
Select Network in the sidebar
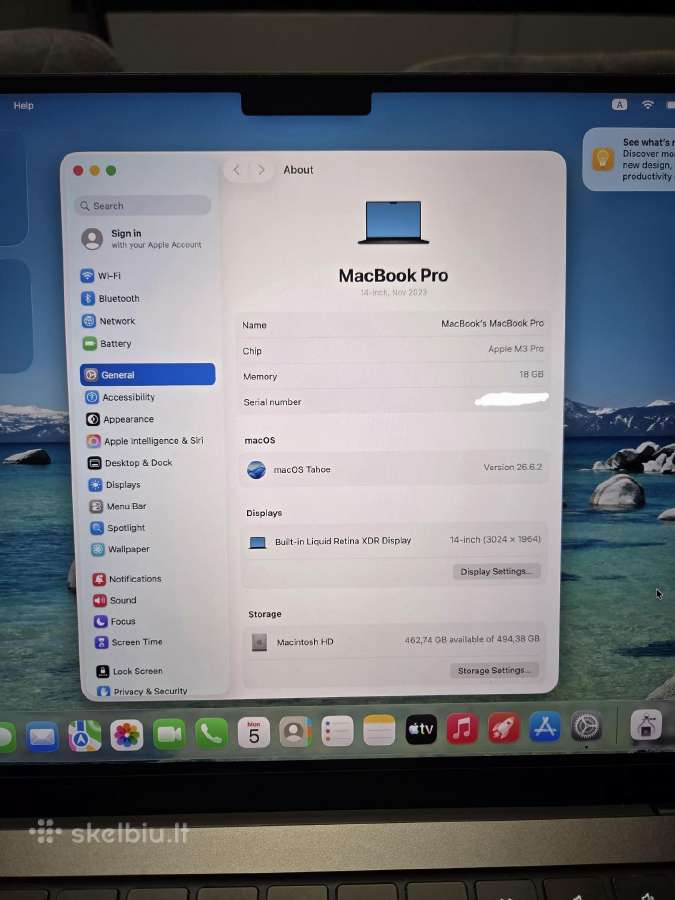[108, 321]
